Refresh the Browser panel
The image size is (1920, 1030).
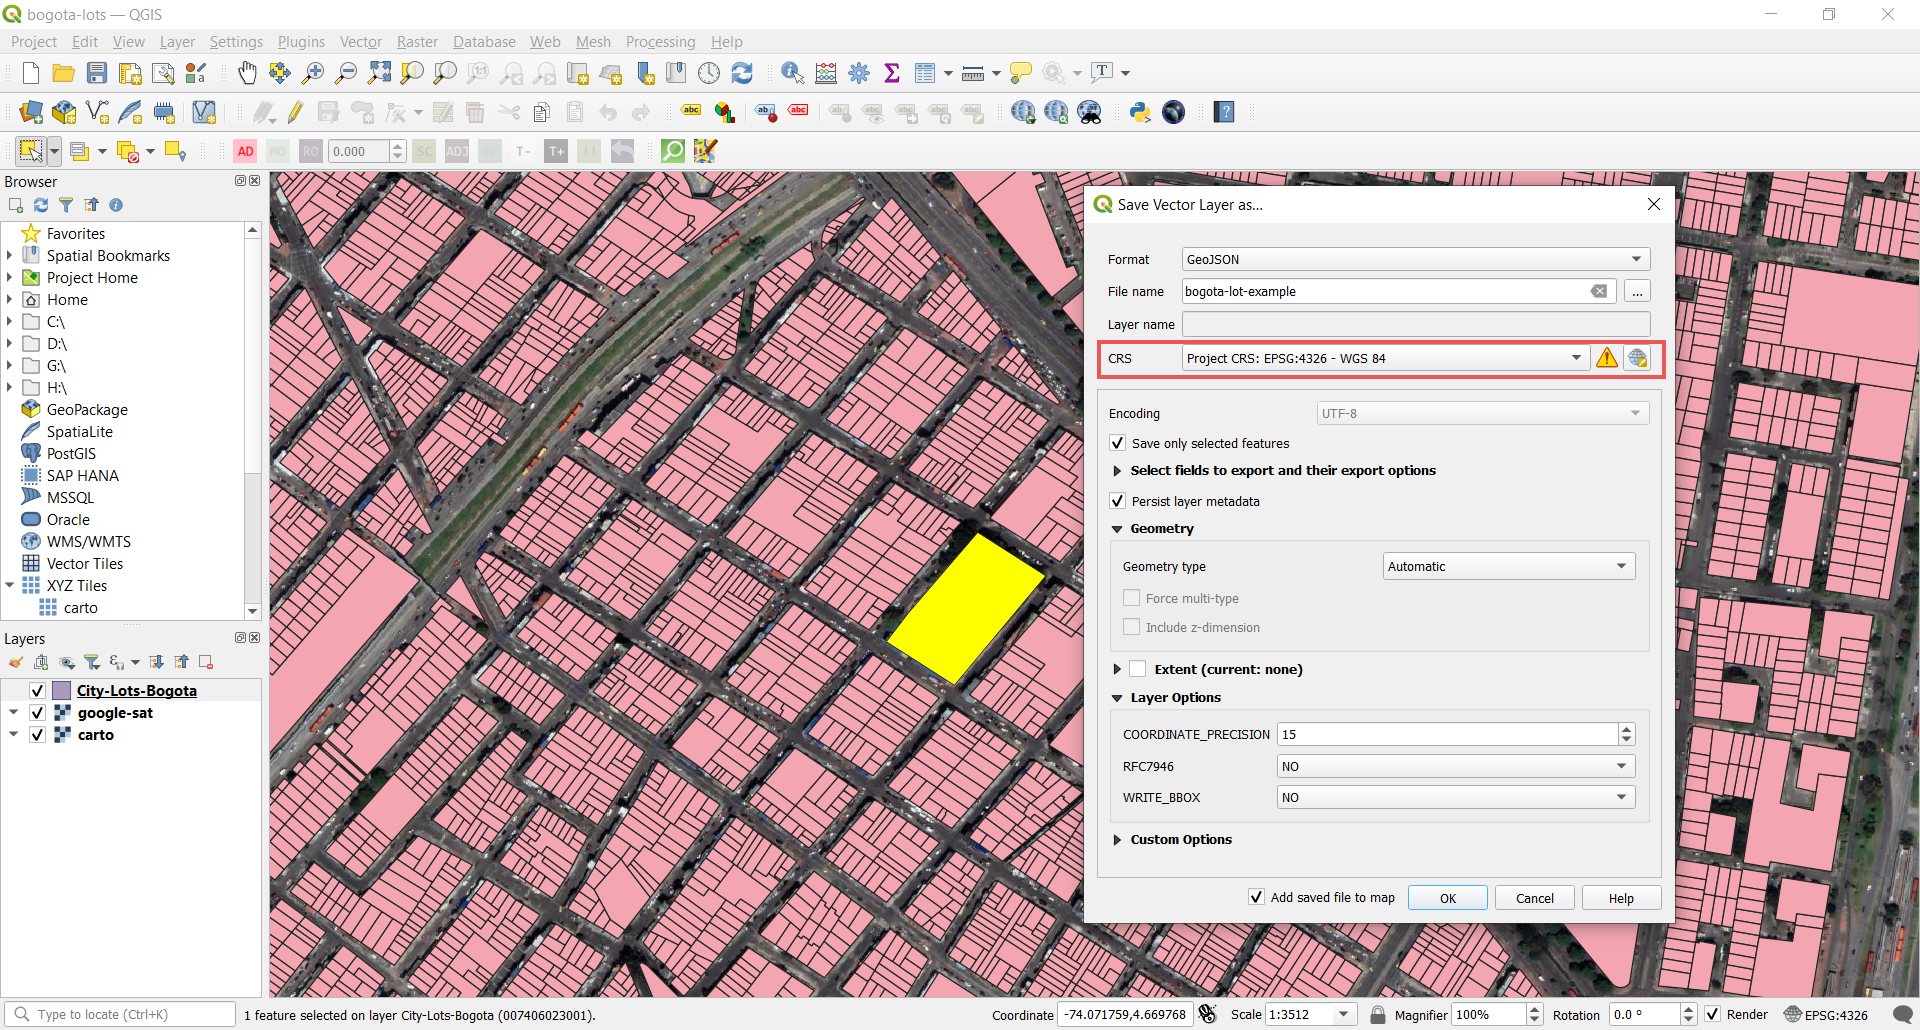(x=41, y=205)
